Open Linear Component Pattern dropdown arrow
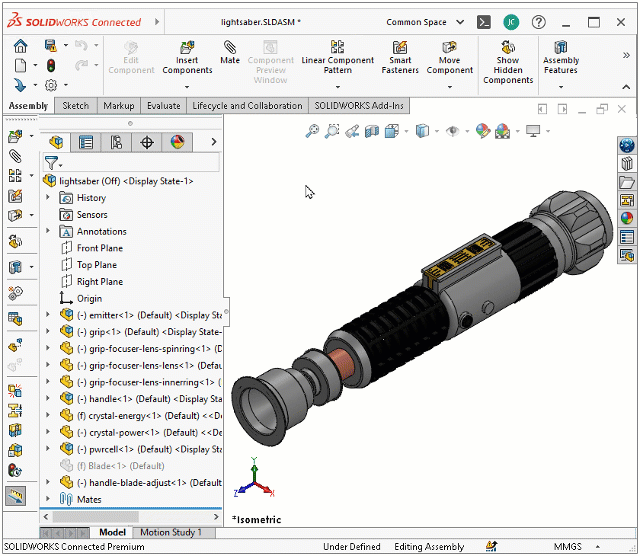Screen dimensions: 640x556 338,87
